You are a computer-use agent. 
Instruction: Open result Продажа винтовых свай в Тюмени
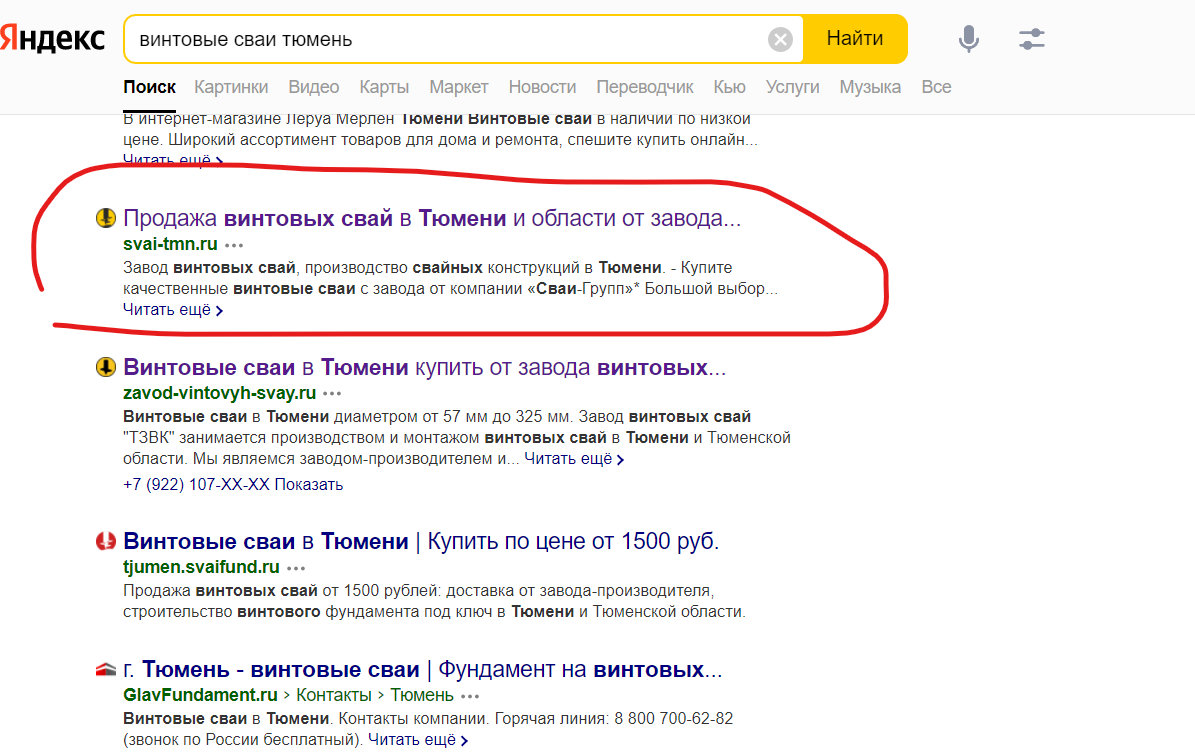(x=431, y=218)
